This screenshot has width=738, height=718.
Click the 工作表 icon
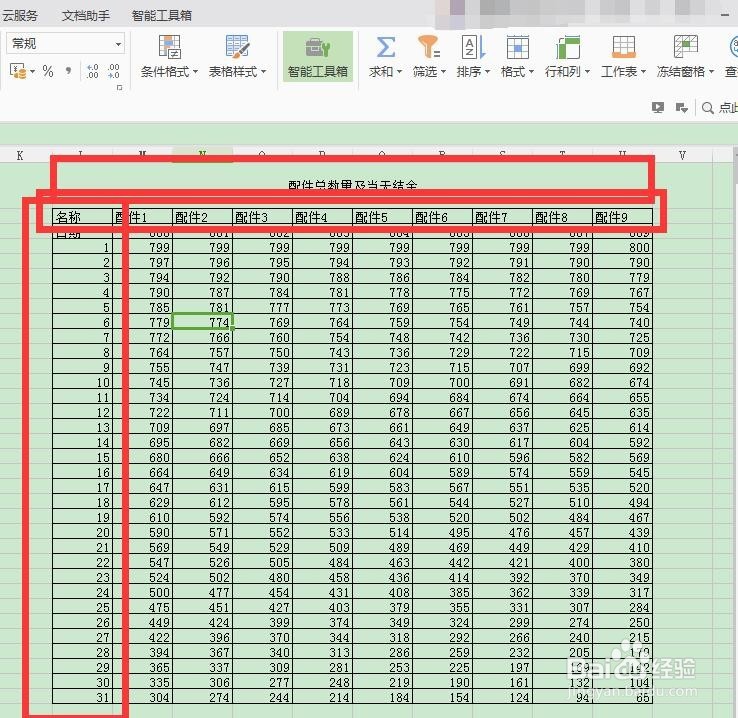coord(624,47)
